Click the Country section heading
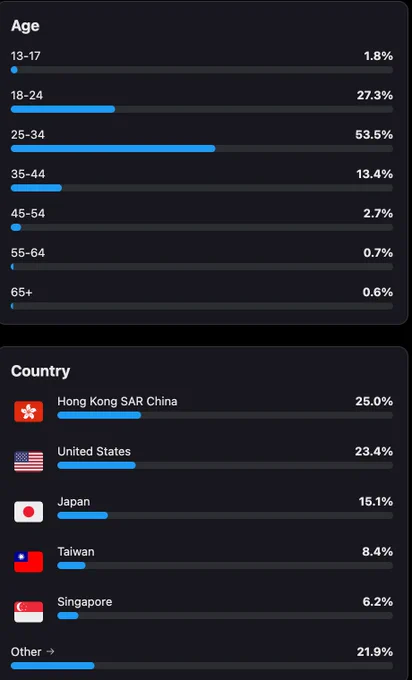 click(40, 371)
